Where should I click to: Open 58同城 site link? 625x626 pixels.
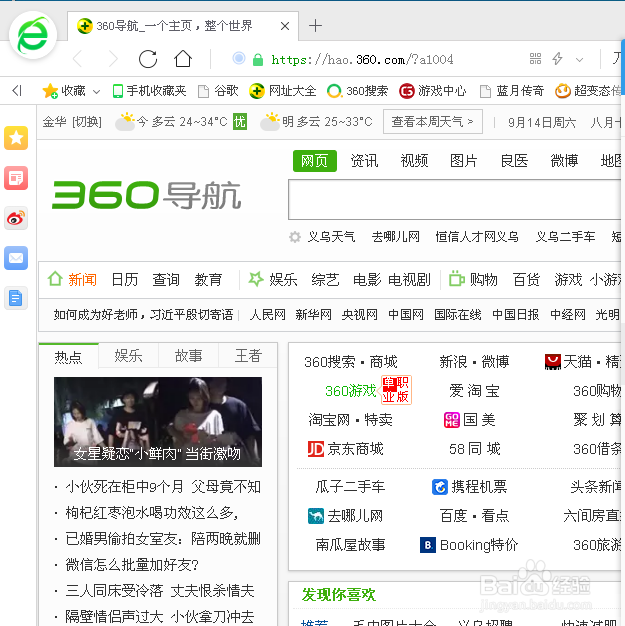coord(474,449)
